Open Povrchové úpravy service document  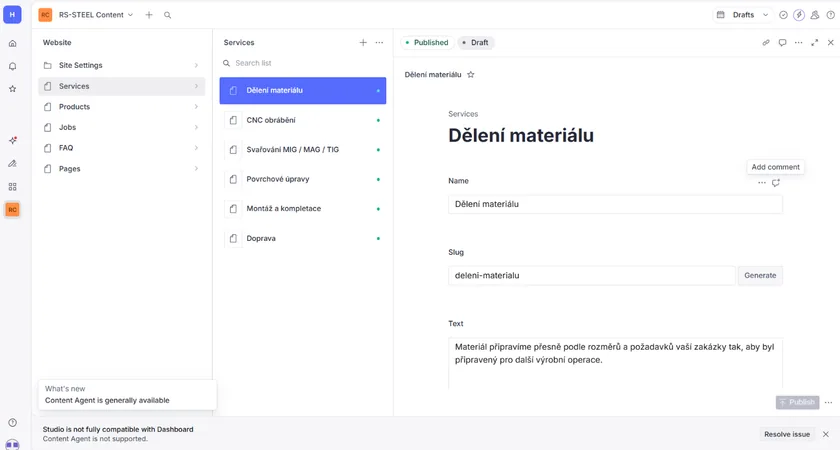(303, 179)
